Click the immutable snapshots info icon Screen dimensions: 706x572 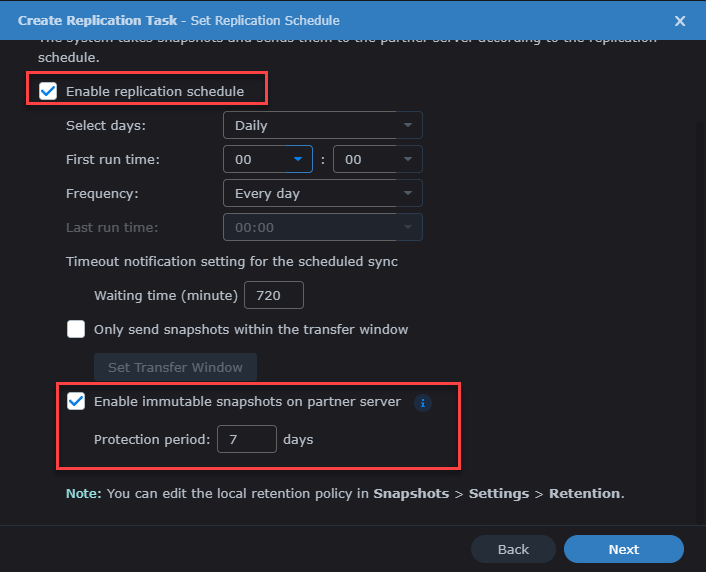[x=423, y=403]
